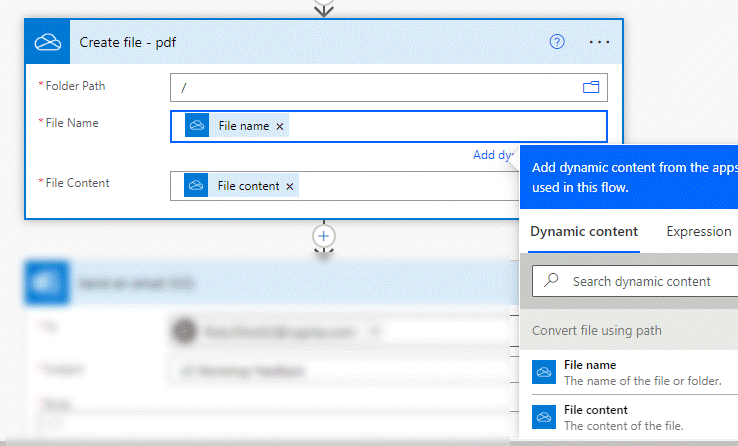Insert a new step with the plus button
This screenshot has width=738, height=446.
coord(323,236)
